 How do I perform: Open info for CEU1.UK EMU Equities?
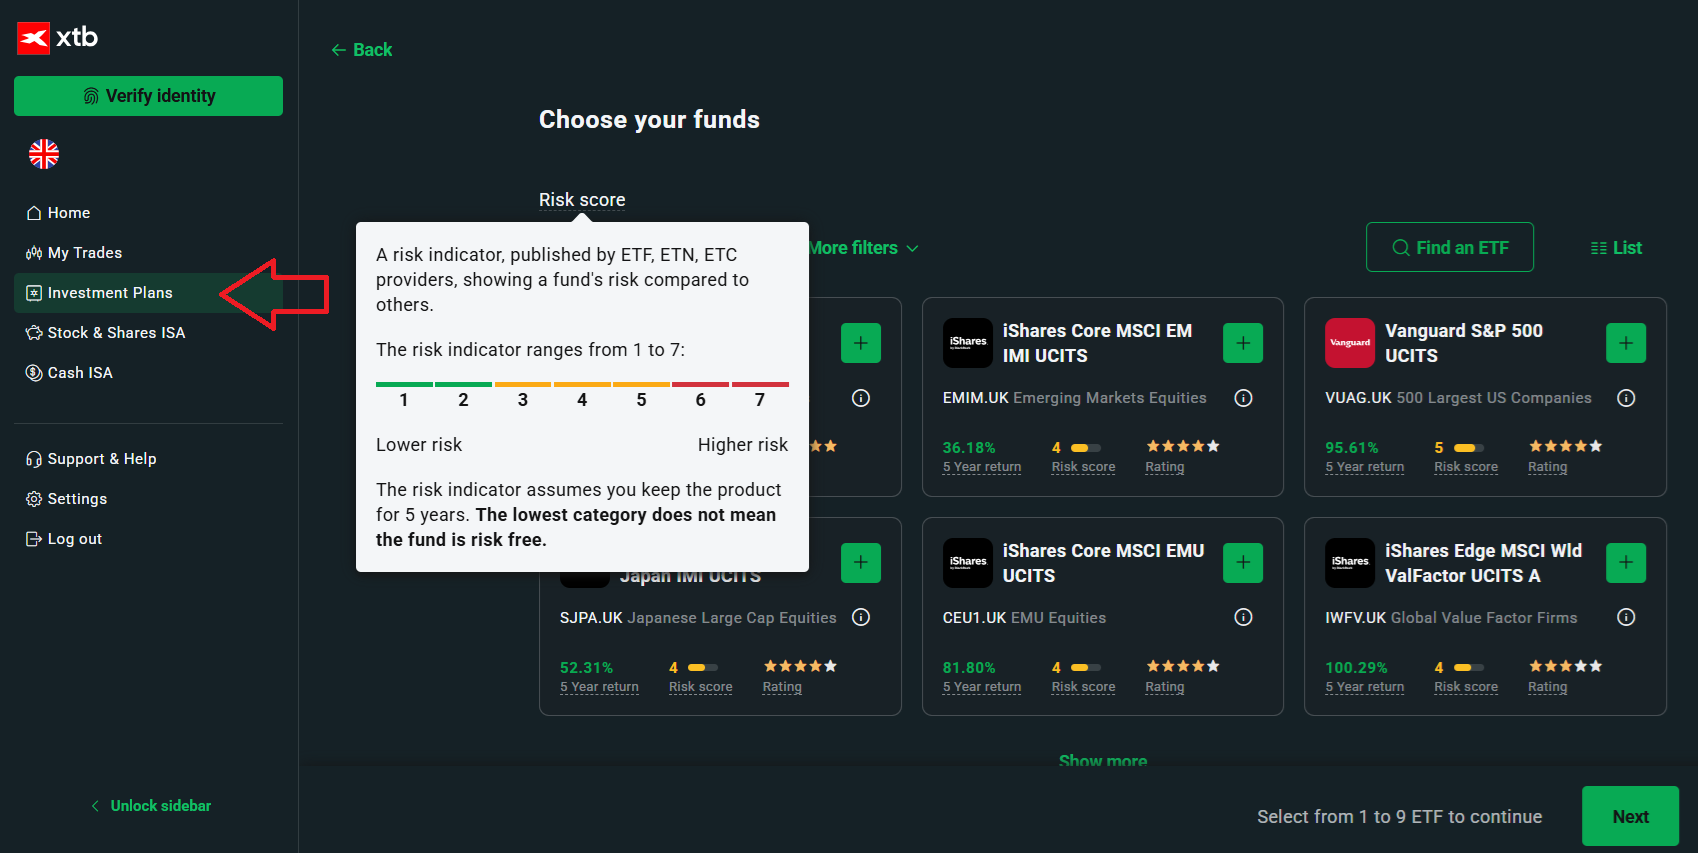point(1244,617)
